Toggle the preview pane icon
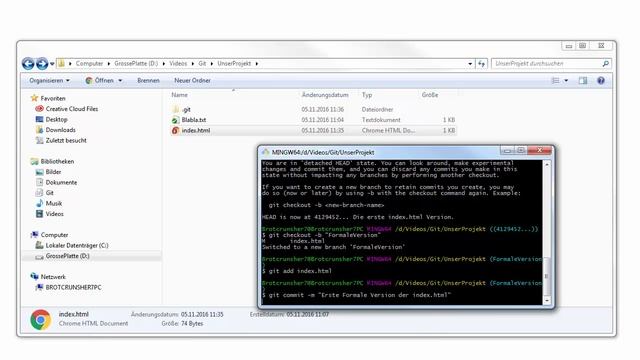Image resolution: width=640 pixels, height=360 pixels. (x=583, y=81)
